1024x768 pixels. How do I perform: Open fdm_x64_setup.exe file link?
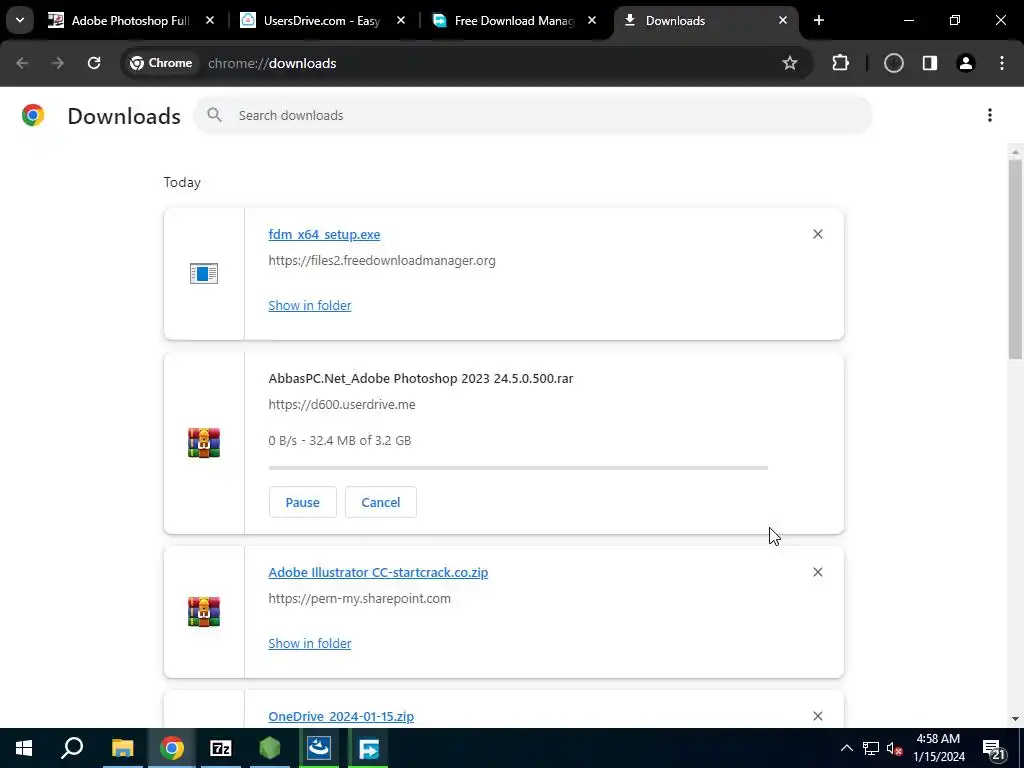324,234
